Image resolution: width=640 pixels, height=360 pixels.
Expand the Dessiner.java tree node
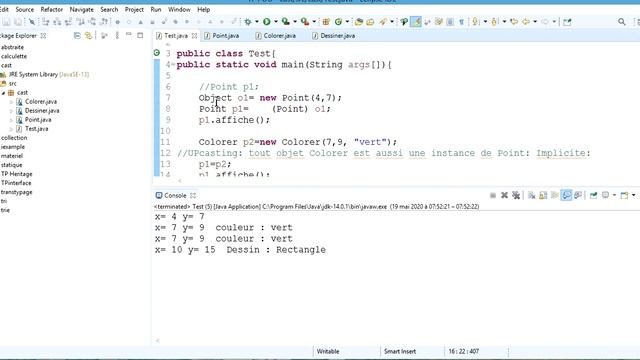click(x=11, y=111)
